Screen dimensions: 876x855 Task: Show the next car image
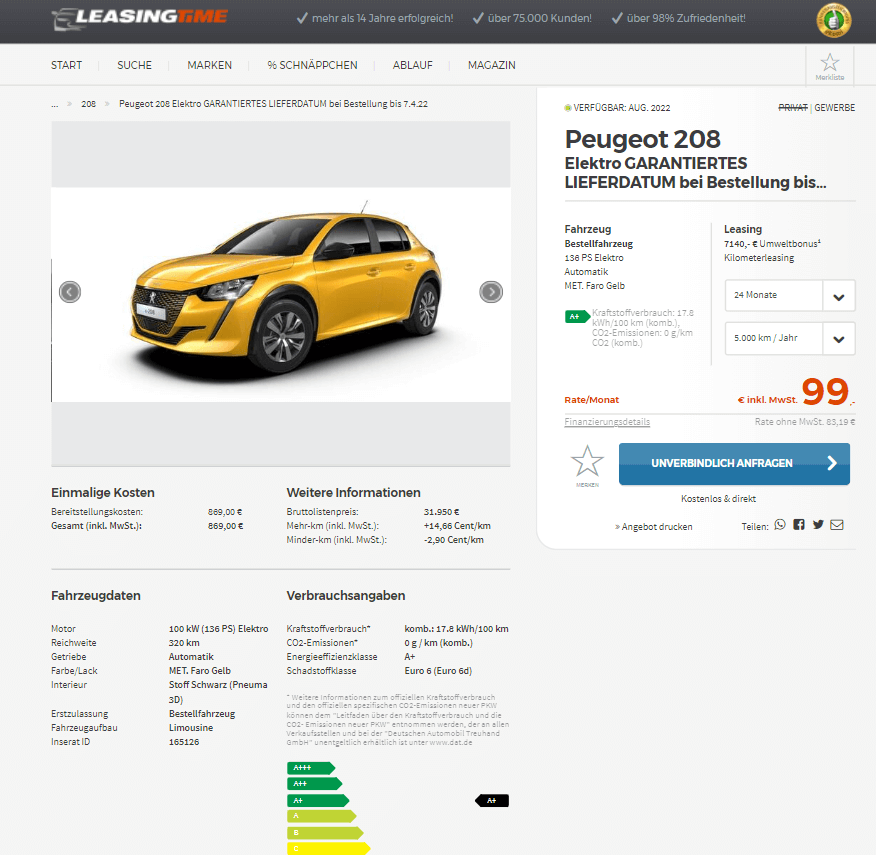click(x=491, y=292)
